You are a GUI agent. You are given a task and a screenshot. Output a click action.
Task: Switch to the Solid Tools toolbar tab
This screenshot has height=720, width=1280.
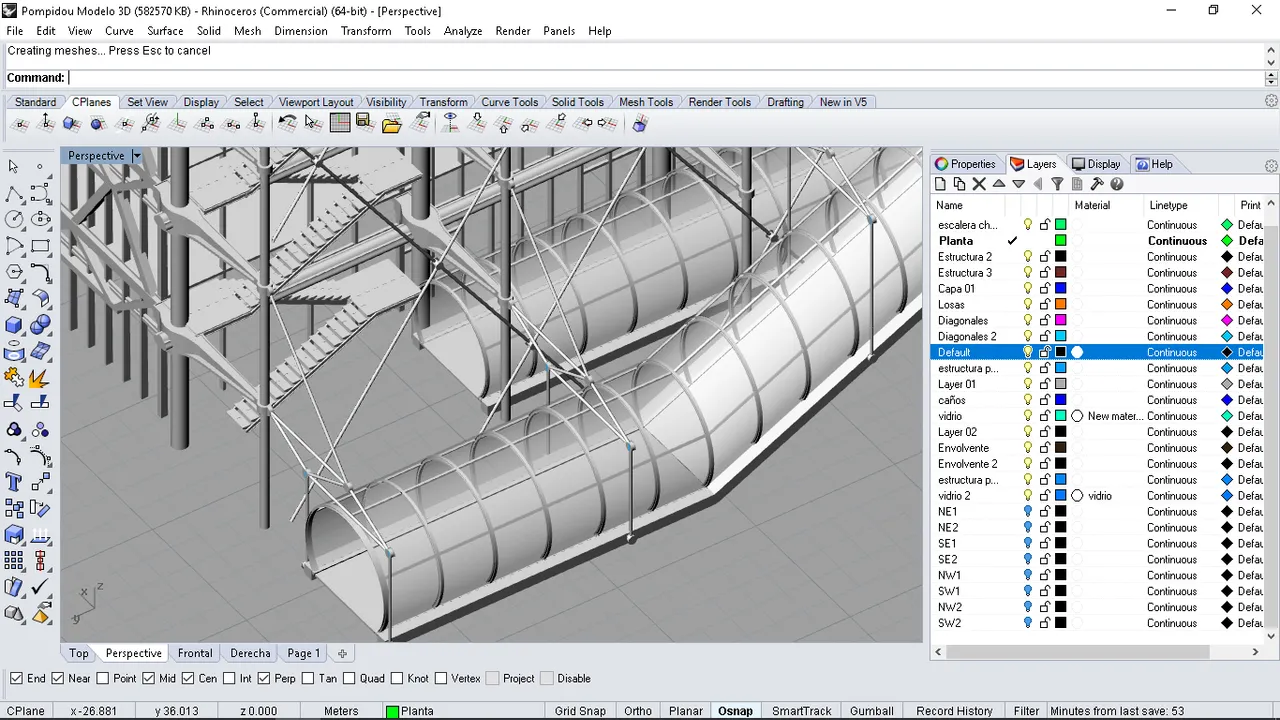pyautogui.click(x=578, y=102)
